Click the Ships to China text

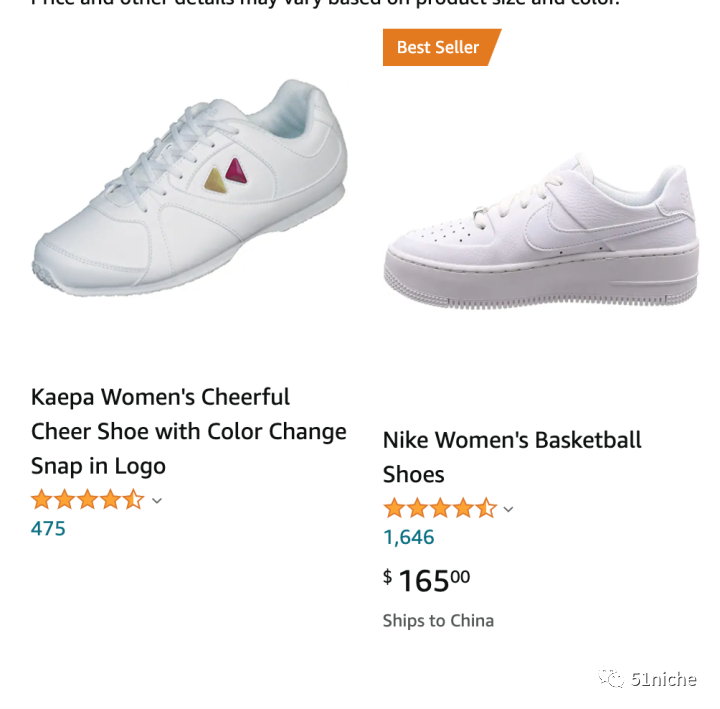(x=438, y=621)
